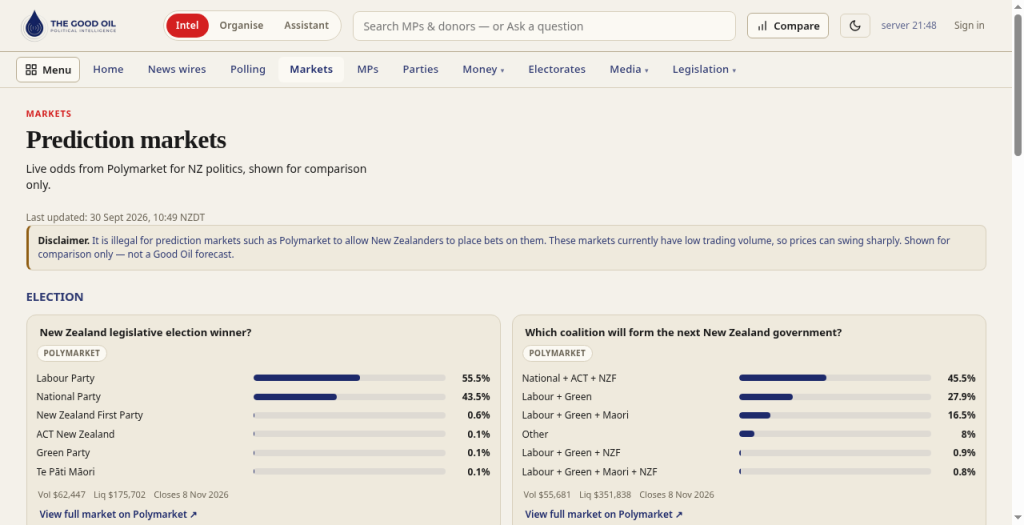Click the 'Labour + Green + Maori' label

(575, 415)
